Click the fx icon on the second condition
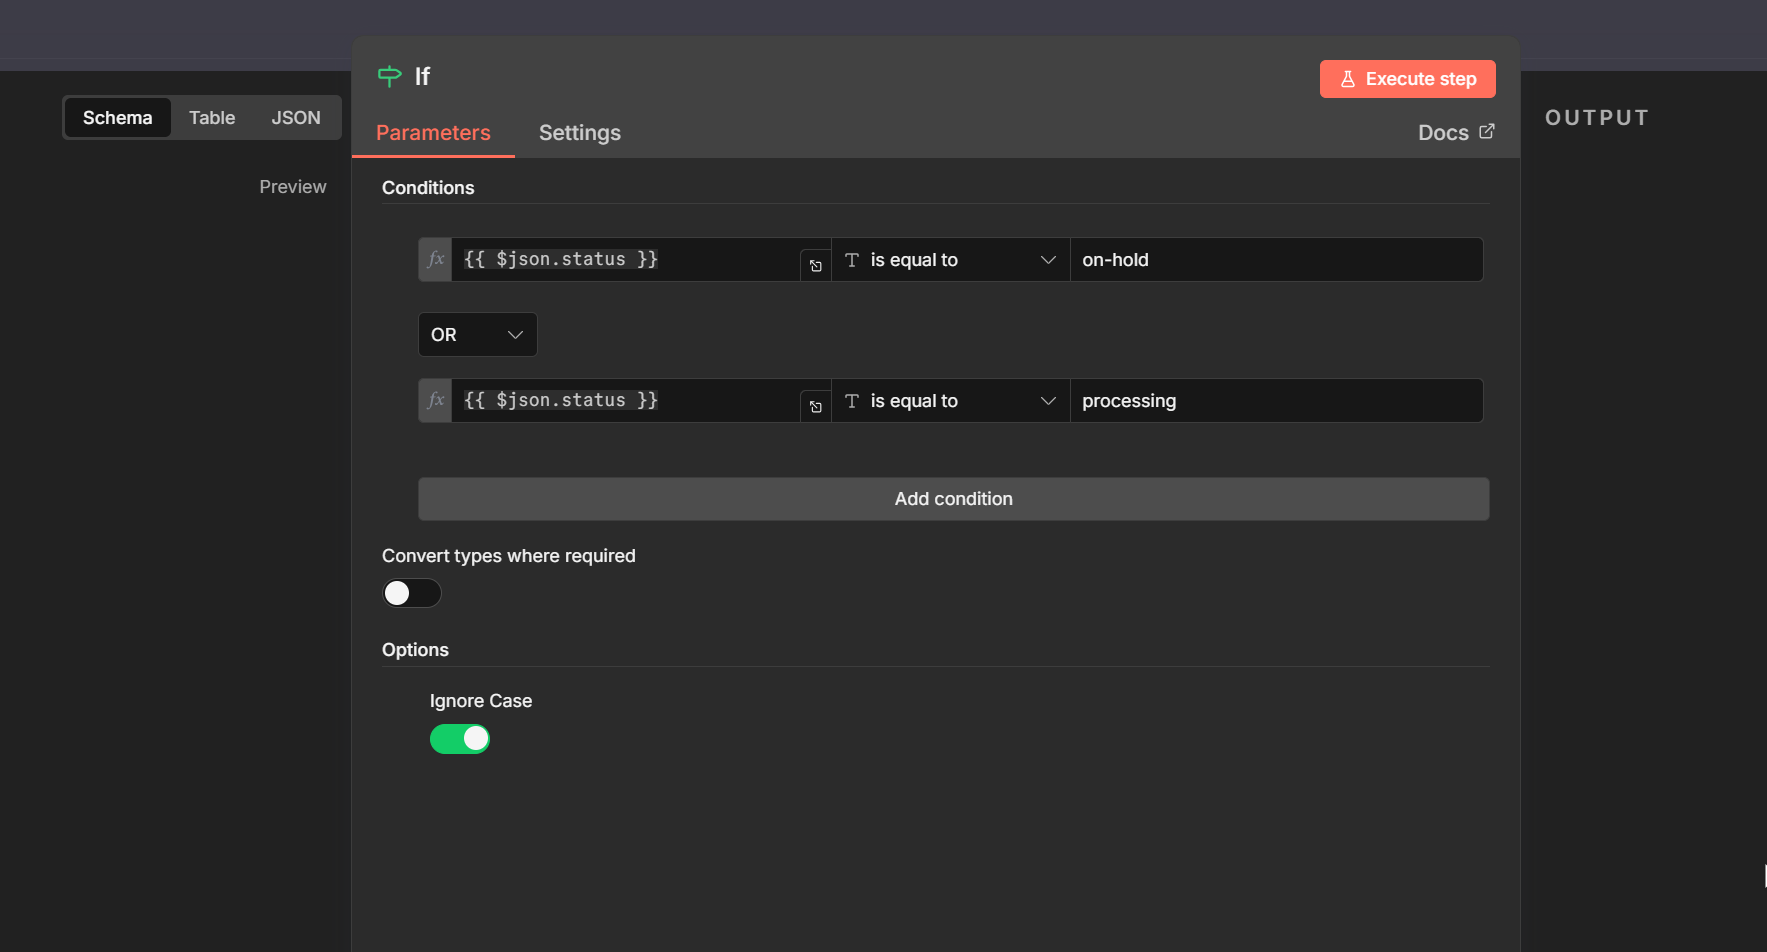The image size is (1767, 952). click(x=436, y=400)
